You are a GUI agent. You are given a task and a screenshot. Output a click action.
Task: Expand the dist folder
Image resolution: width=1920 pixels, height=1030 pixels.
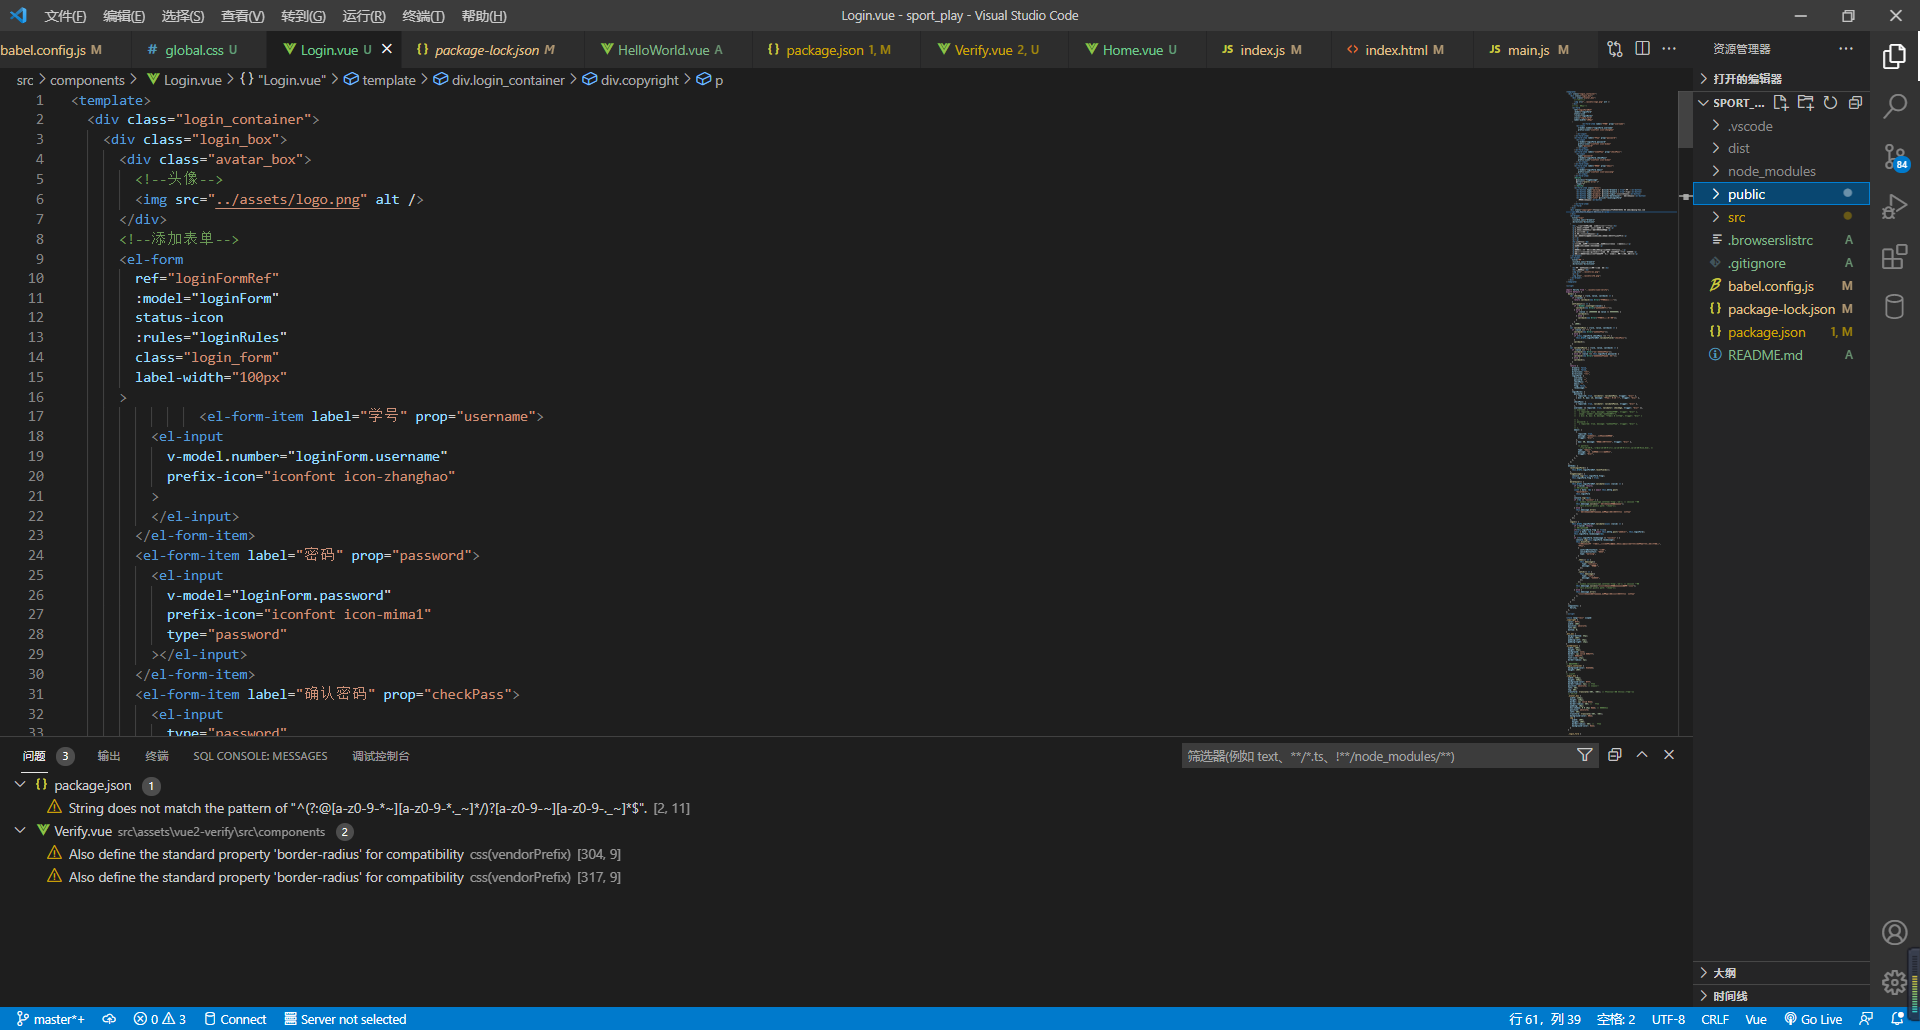coord(1782,148)
